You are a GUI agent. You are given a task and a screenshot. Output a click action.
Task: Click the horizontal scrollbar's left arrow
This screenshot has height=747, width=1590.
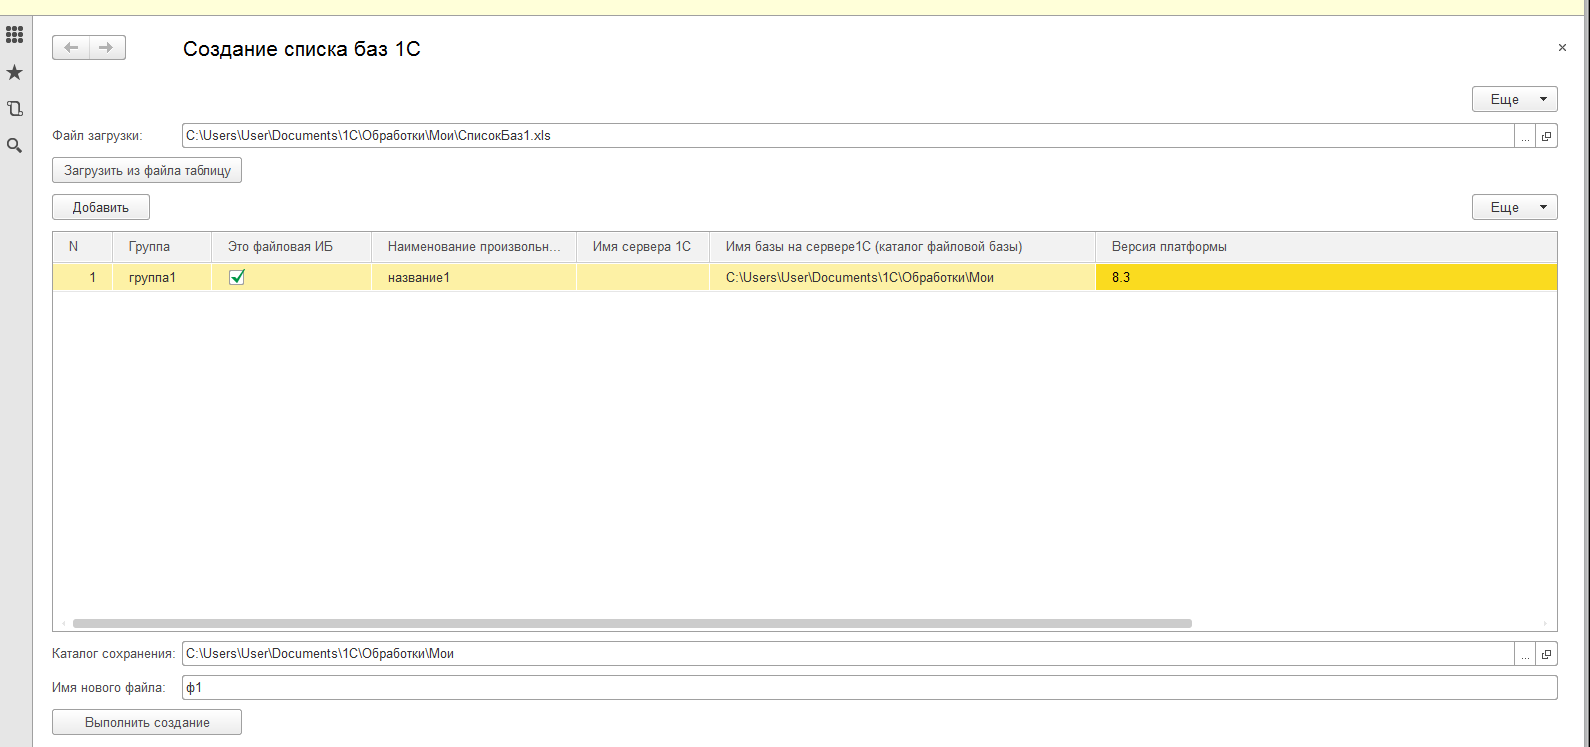tap(63, 623)
